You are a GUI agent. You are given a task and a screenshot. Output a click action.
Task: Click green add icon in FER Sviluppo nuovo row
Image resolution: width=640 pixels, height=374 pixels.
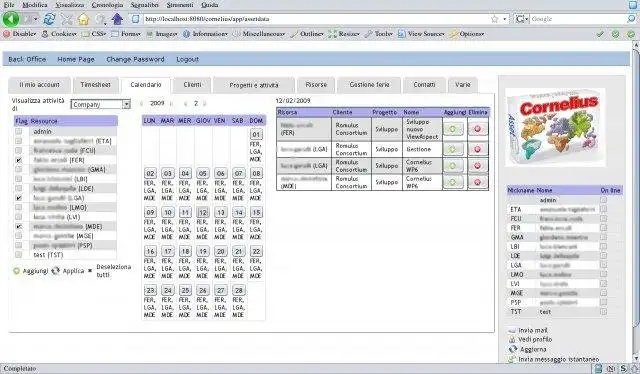(x=453, y=129)
